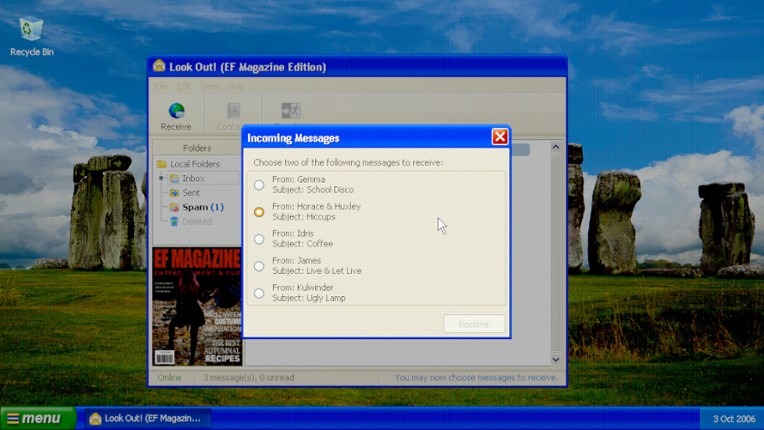764x430 pixels.
Task: Toggle the Horace & Huxley Hiccups message
Action: (x=259, y=212)
